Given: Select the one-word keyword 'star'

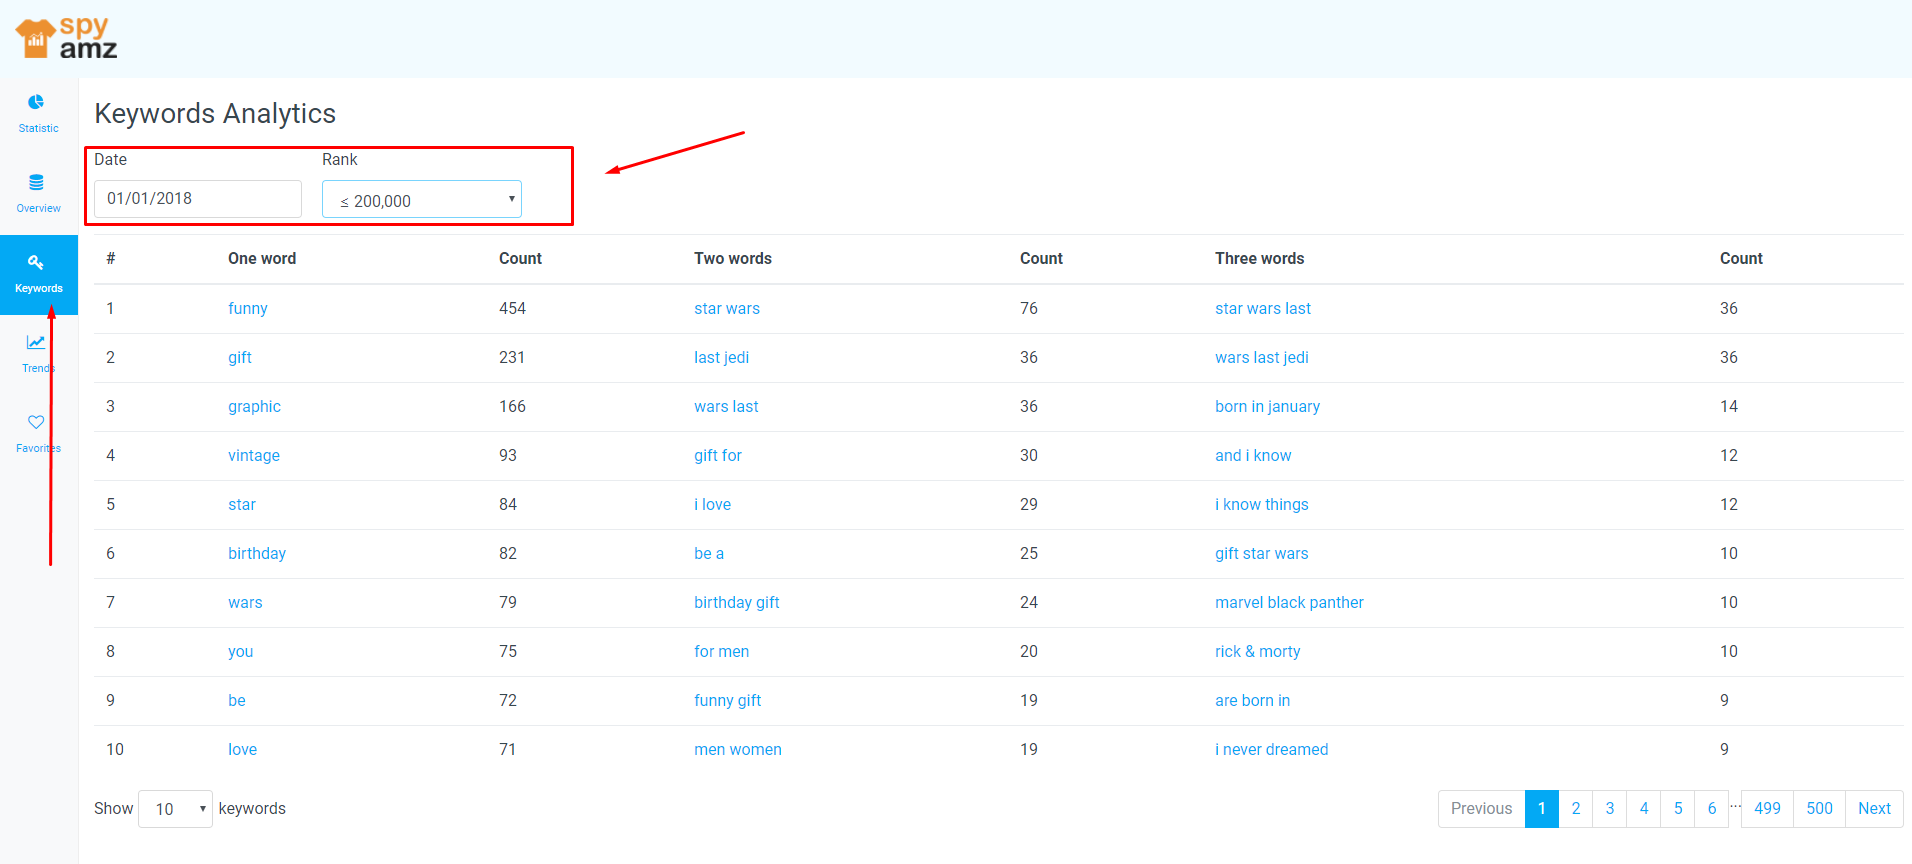Looking at the screenshot, I should pos(242,504).
